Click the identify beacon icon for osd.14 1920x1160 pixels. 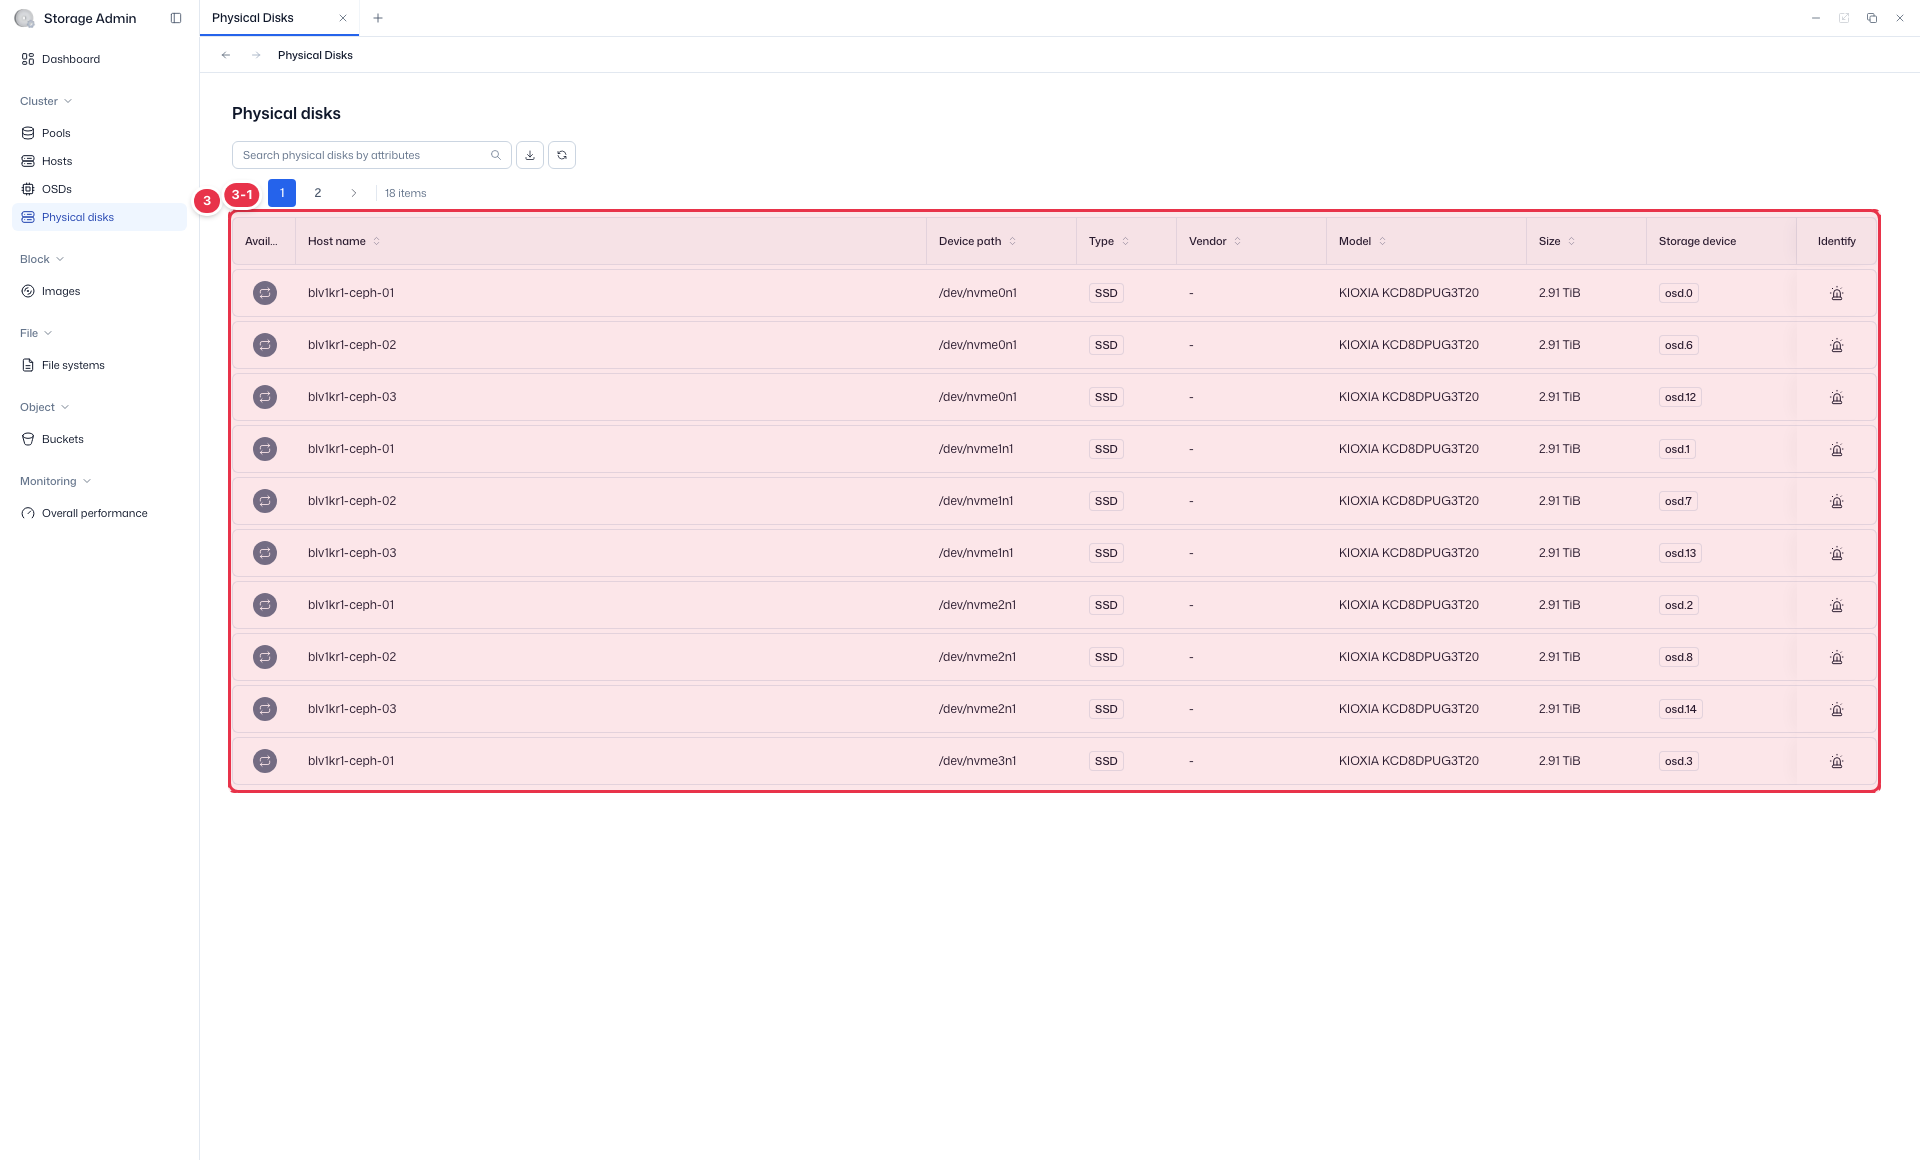pyautogui.click(x=1836, y=709)
